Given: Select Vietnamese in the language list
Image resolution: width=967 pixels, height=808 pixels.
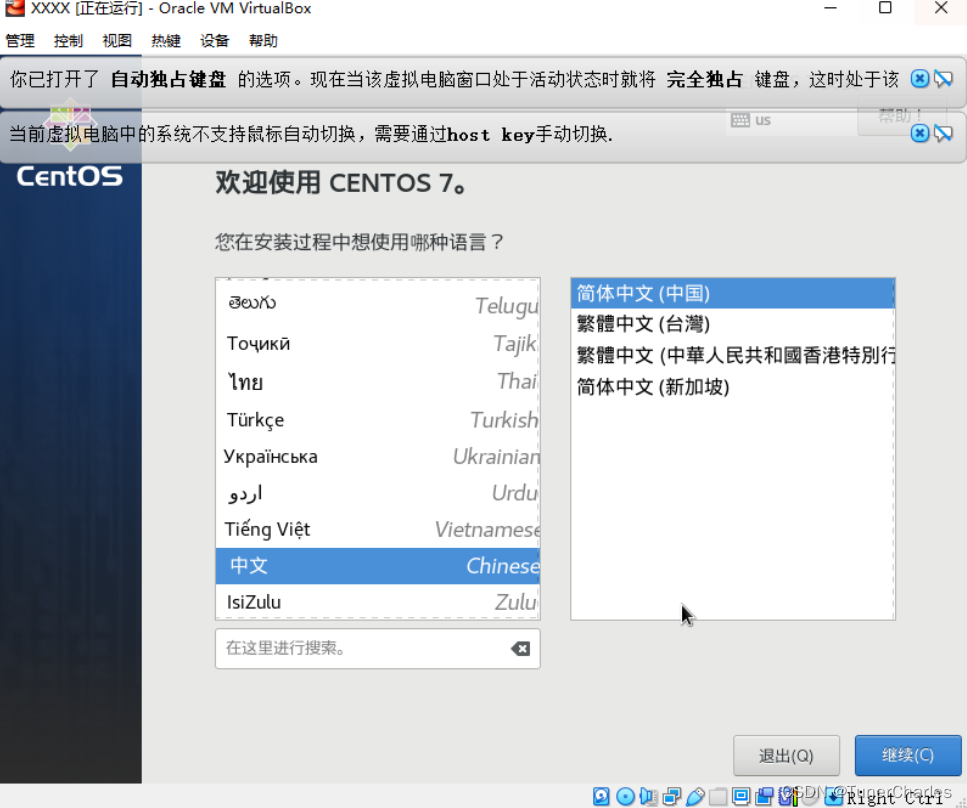Looking at the screenshot, I should (x=377, y=529).
